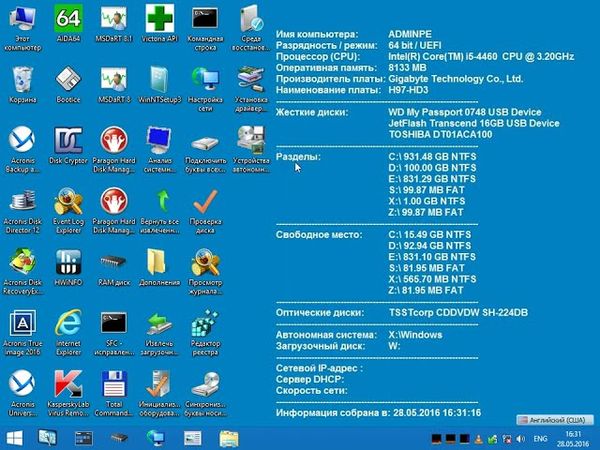Select the MSDaRT 8 shortcut
The image size is (600, 450).
point(114,84)
